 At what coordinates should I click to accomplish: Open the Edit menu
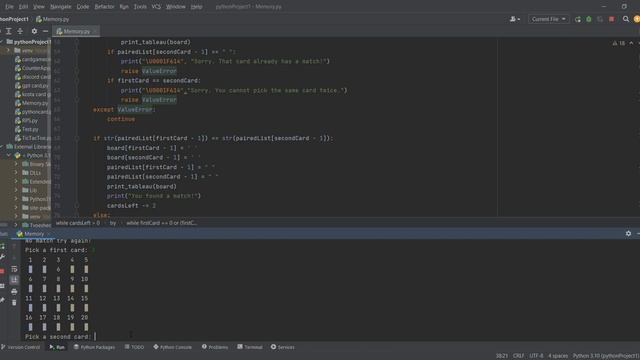pos(23,7)
